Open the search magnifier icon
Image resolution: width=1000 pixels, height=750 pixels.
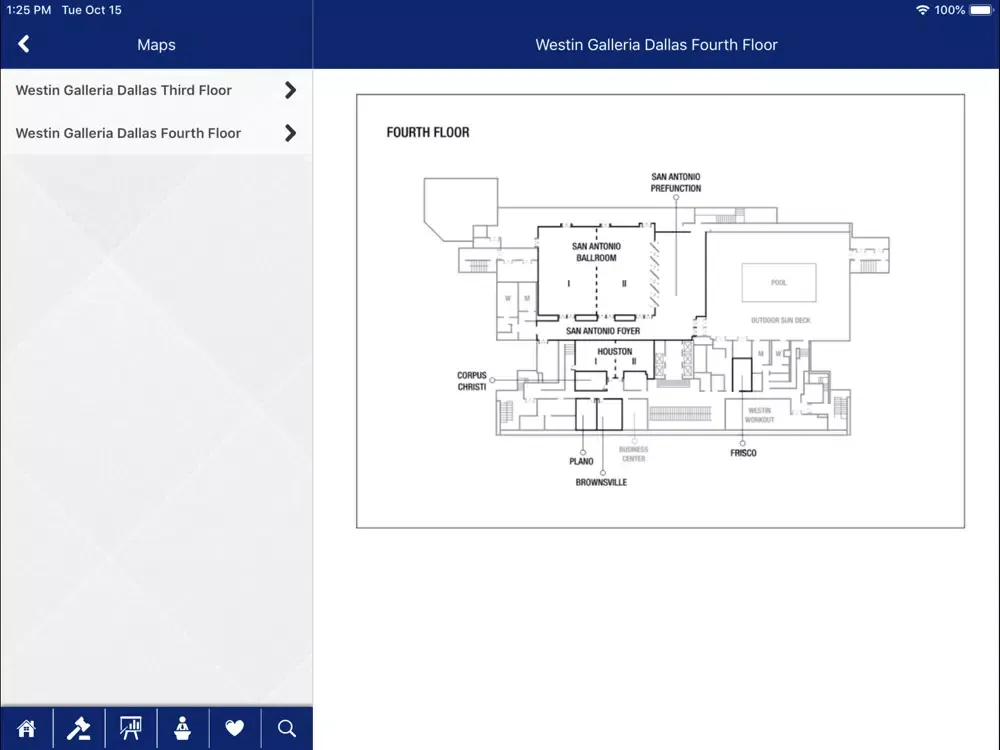[x=286, y=728]
